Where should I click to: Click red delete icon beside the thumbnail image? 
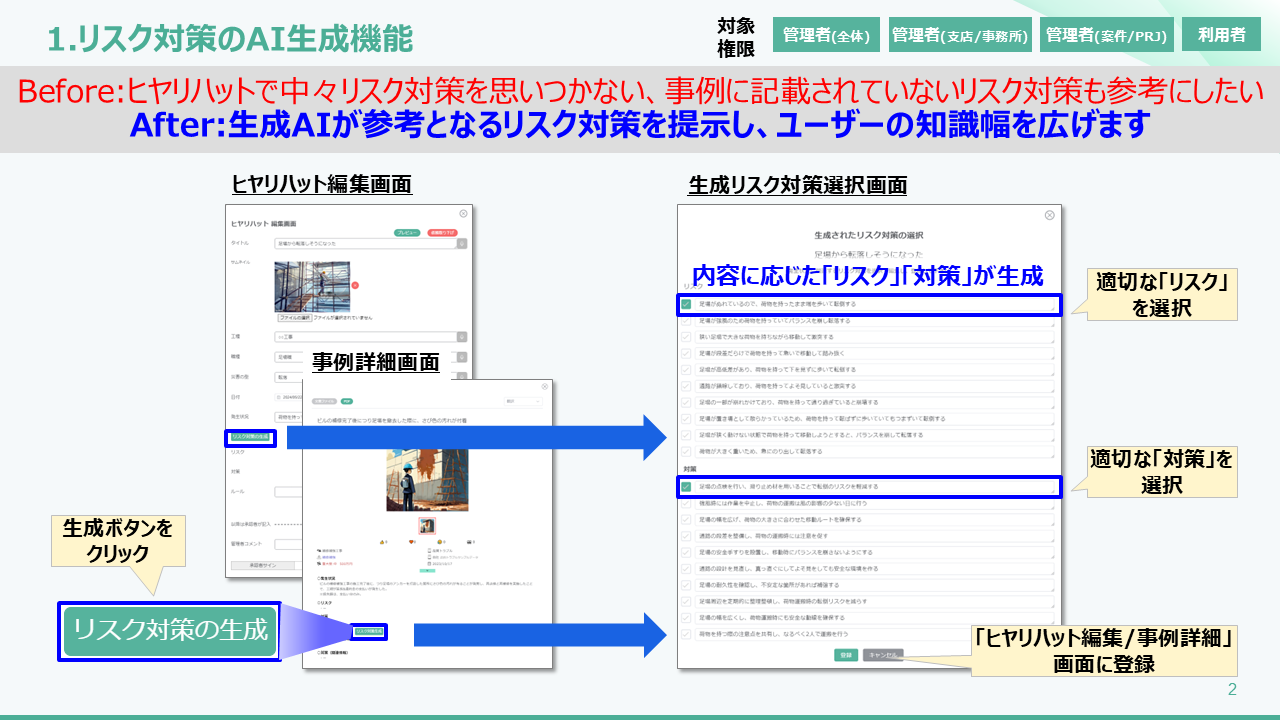(354, 285)
